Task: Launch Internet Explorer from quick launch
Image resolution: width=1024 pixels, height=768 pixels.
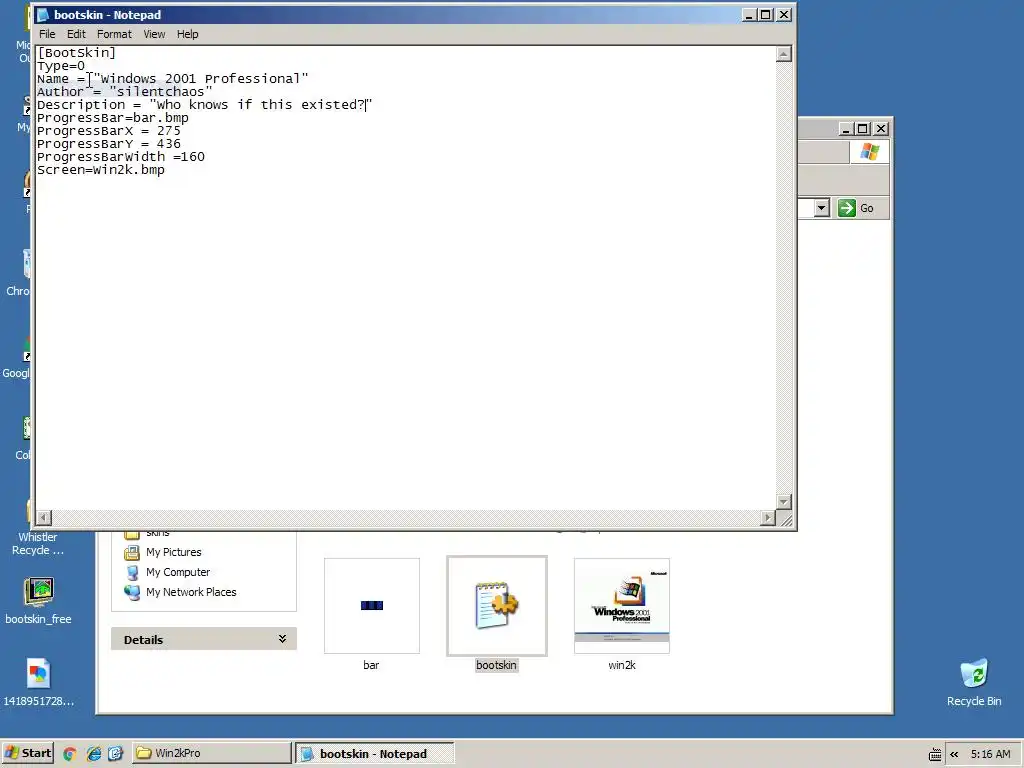Action: coord(93,754)
